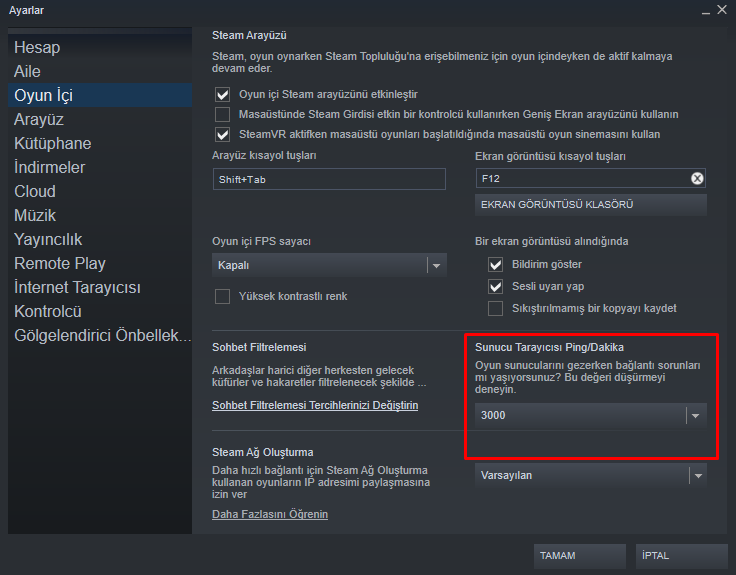This screenshot has height=575, width=736.
Task: Select the Müzik section
Action: click(100, 215)
